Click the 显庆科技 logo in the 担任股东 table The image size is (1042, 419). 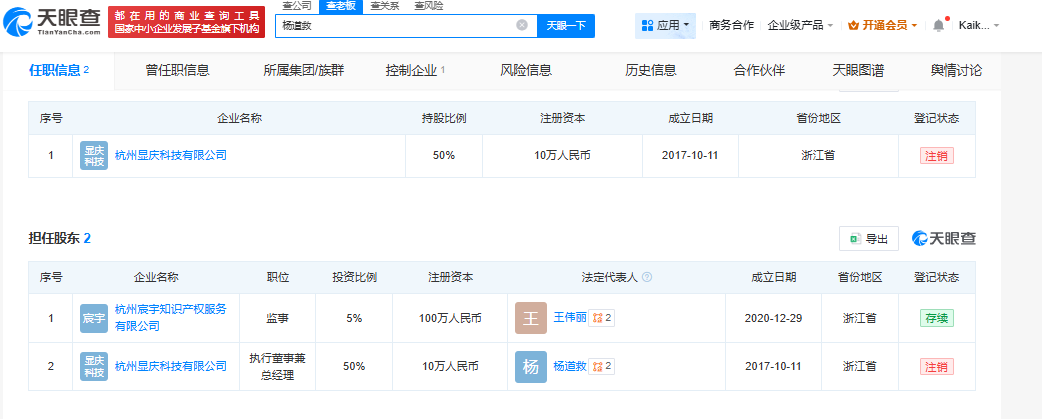click(94, 367)
